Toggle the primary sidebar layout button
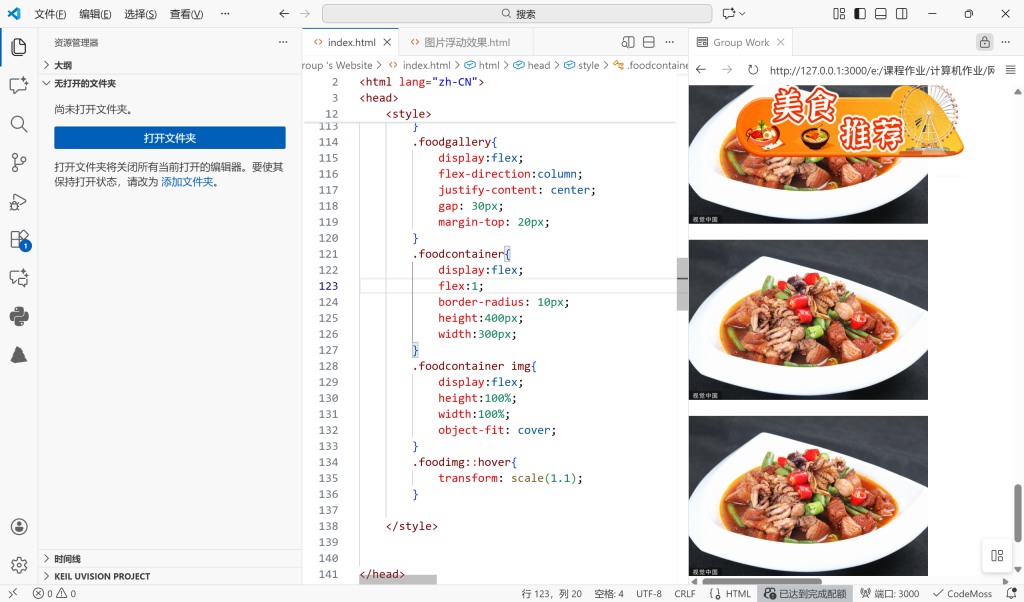Image resolution: width=1024 pixels, height=602 pixels. [860, 14]
